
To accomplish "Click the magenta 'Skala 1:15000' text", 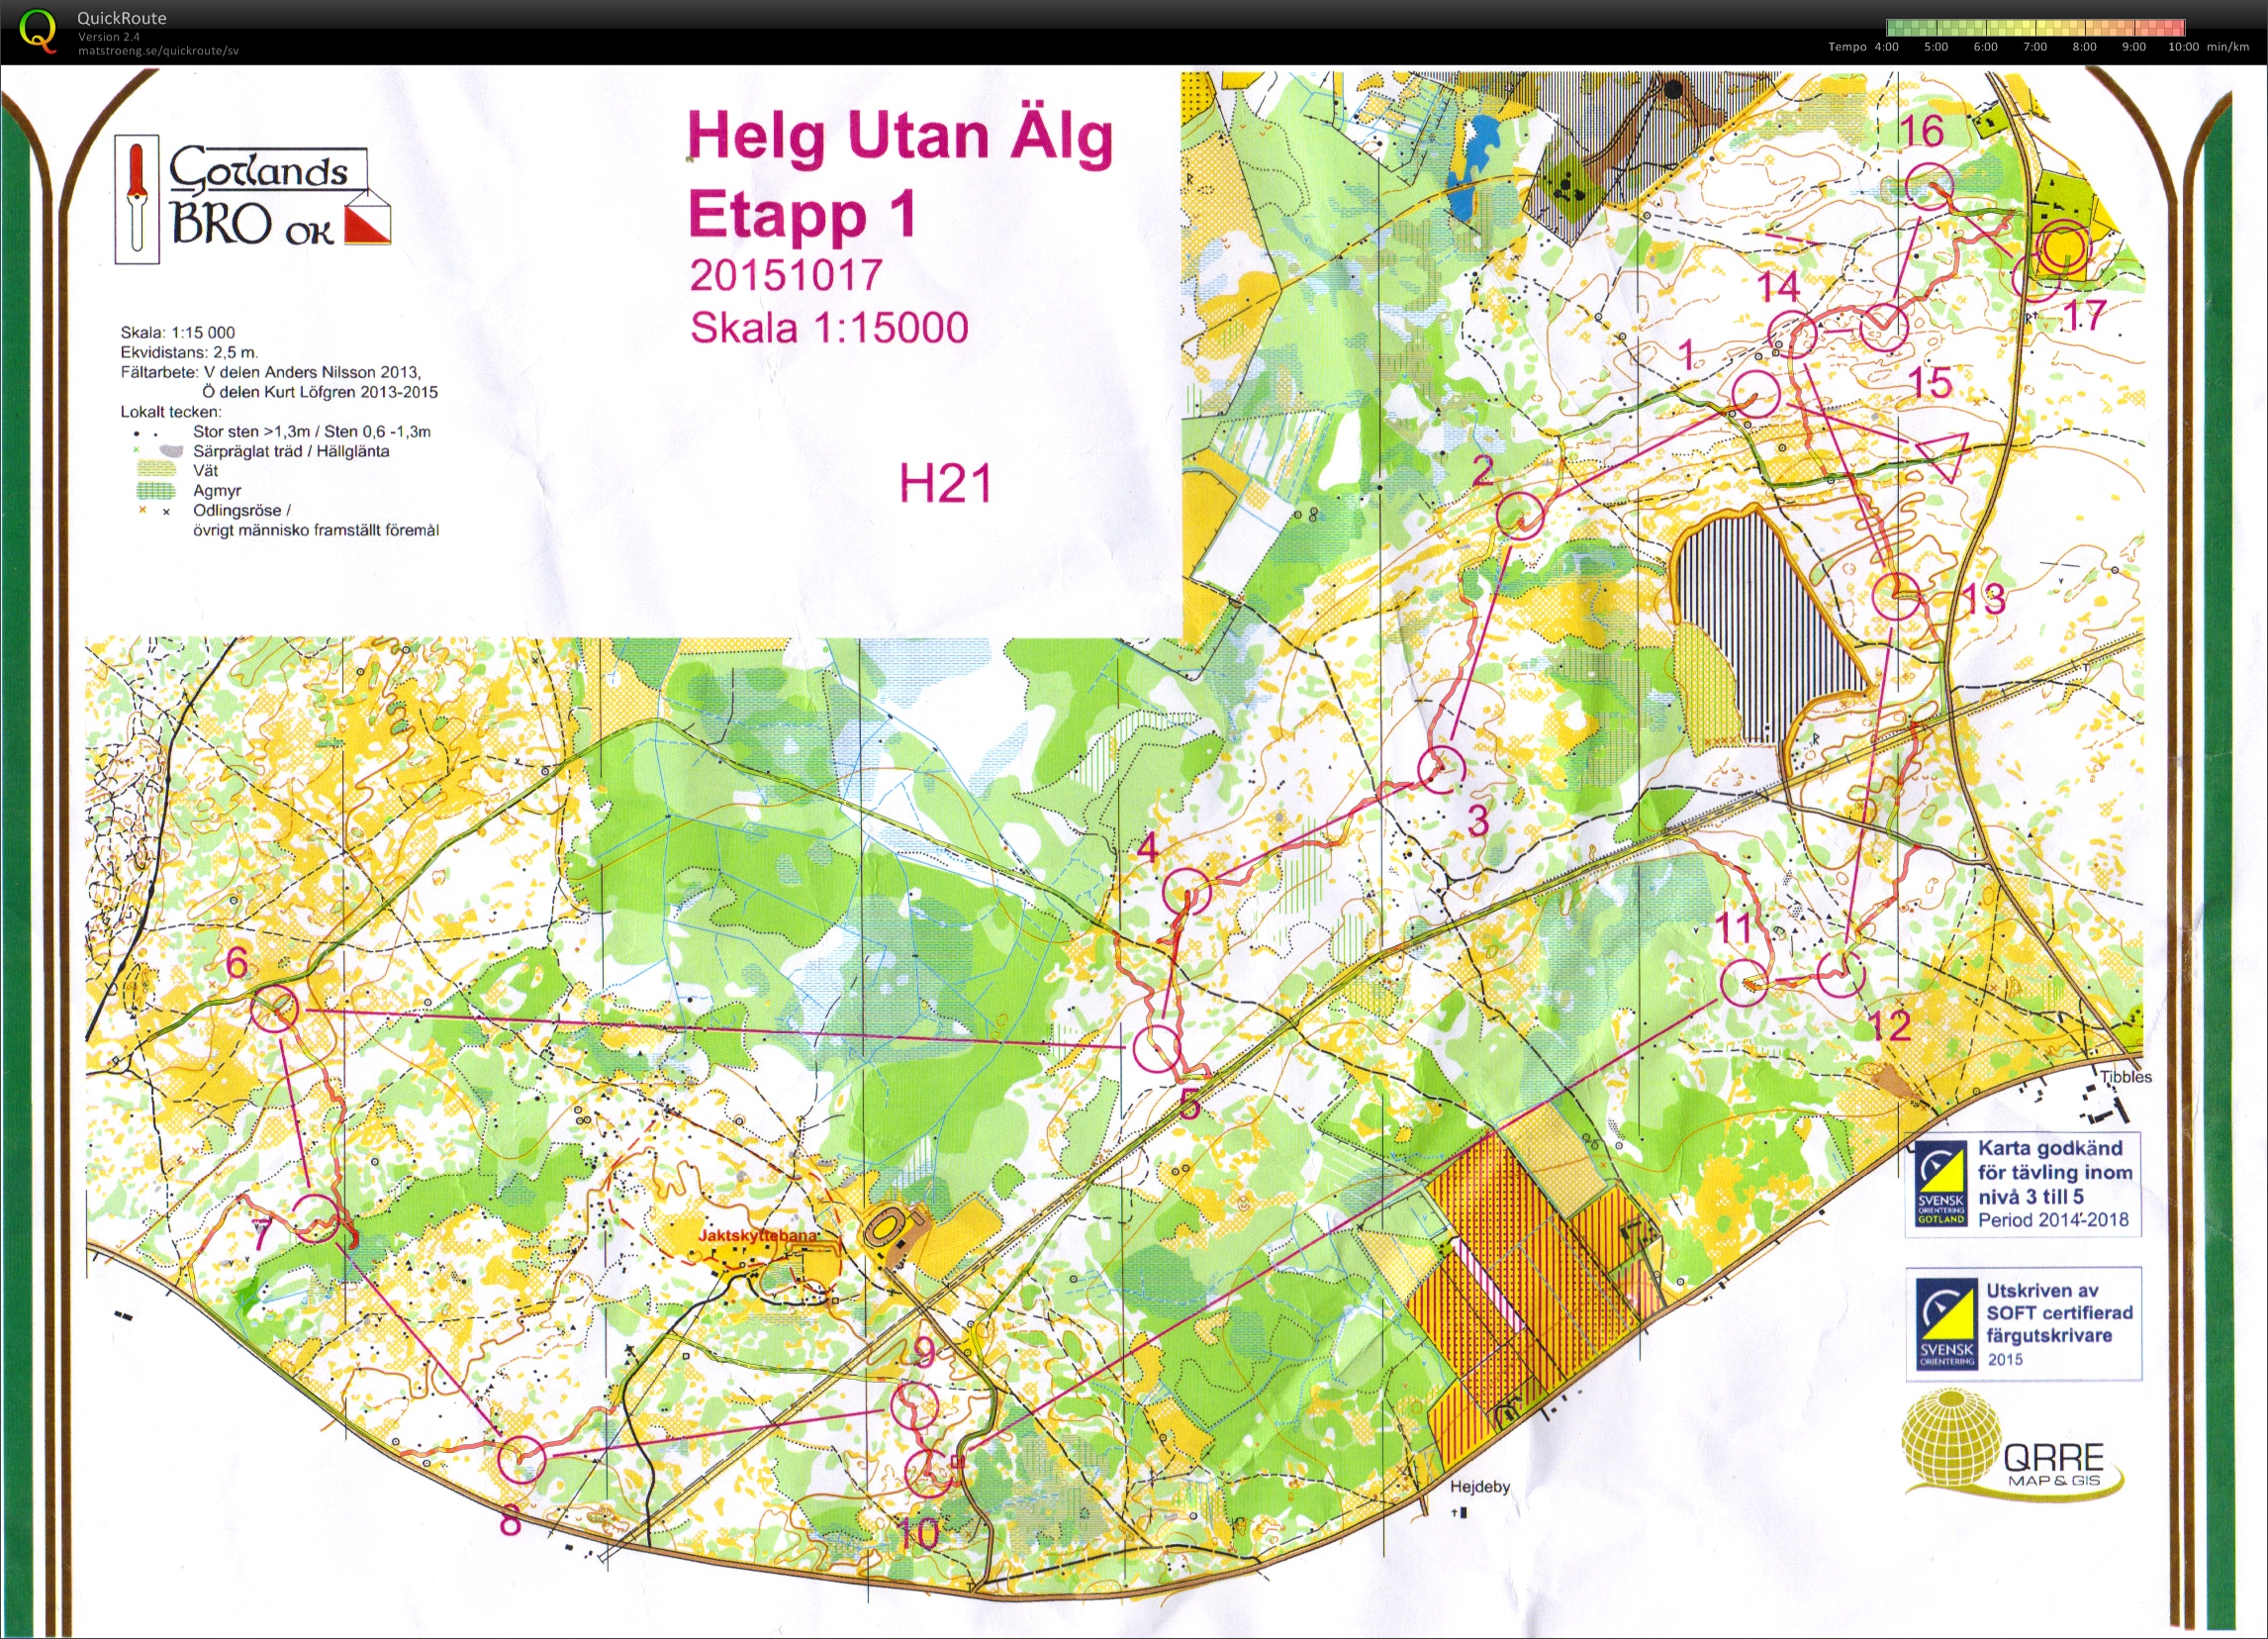I will pyautogui.click(x=829, y=328).
